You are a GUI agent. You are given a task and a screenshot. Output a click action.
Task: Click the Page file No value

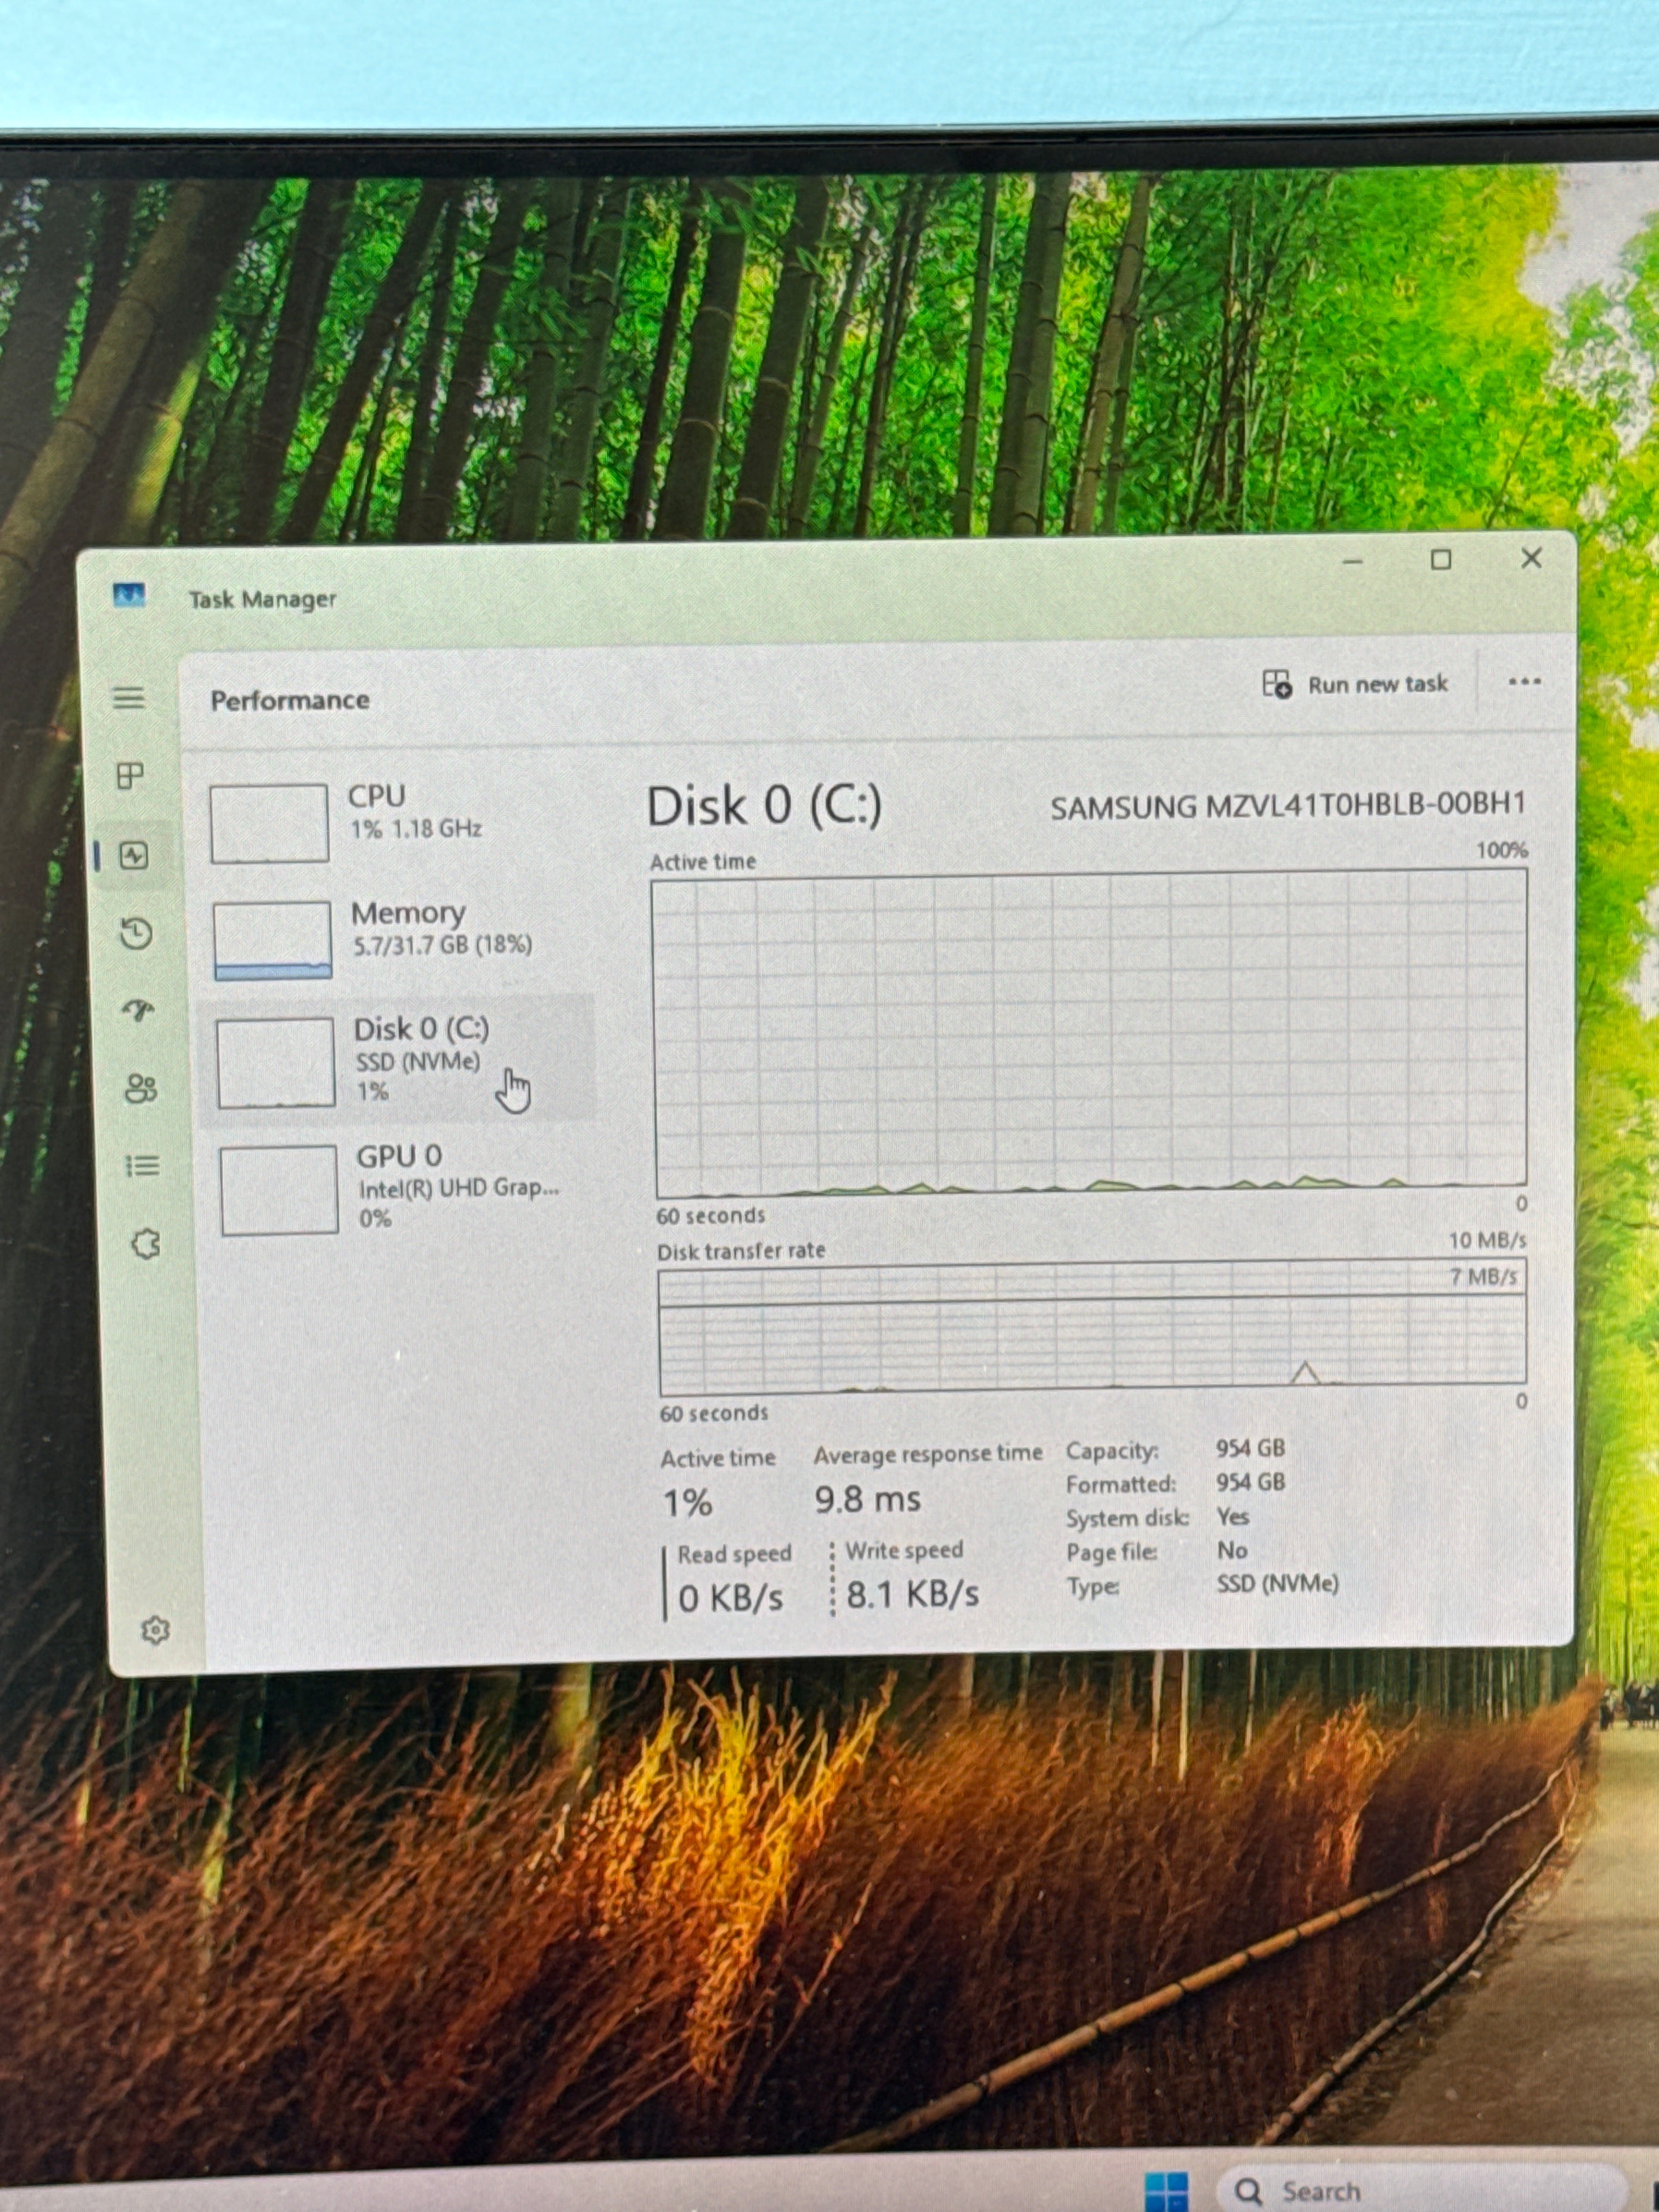(x=1232, y=1550)
